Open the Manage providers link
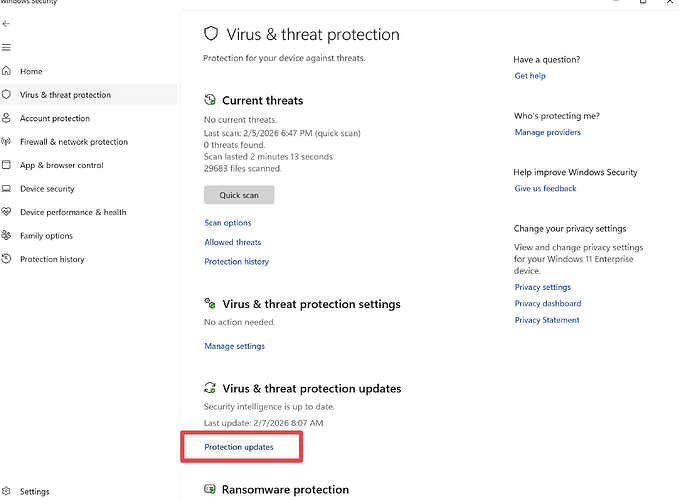This screenshot has width=679, height=500. click(x=547, y=132)
